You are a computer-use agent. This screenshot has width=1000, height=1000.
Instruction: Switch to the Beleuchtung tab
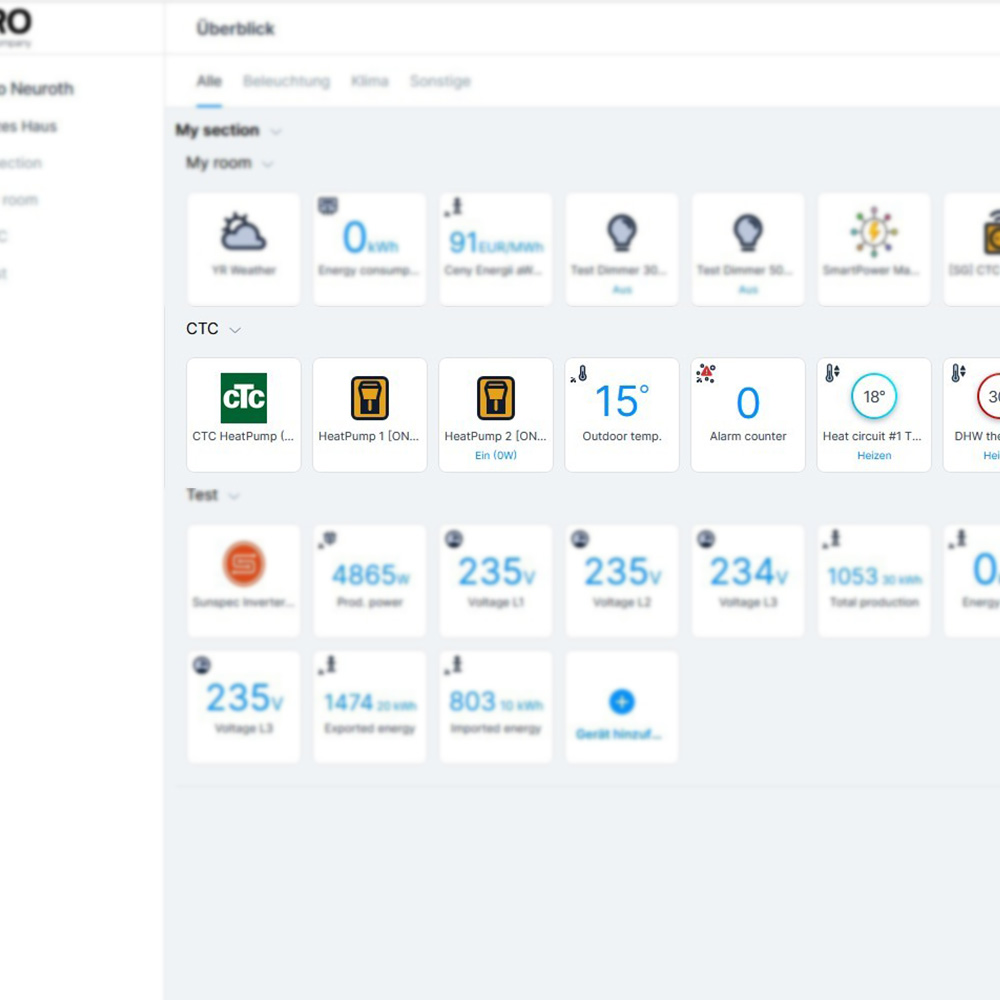tap(286, 81)
